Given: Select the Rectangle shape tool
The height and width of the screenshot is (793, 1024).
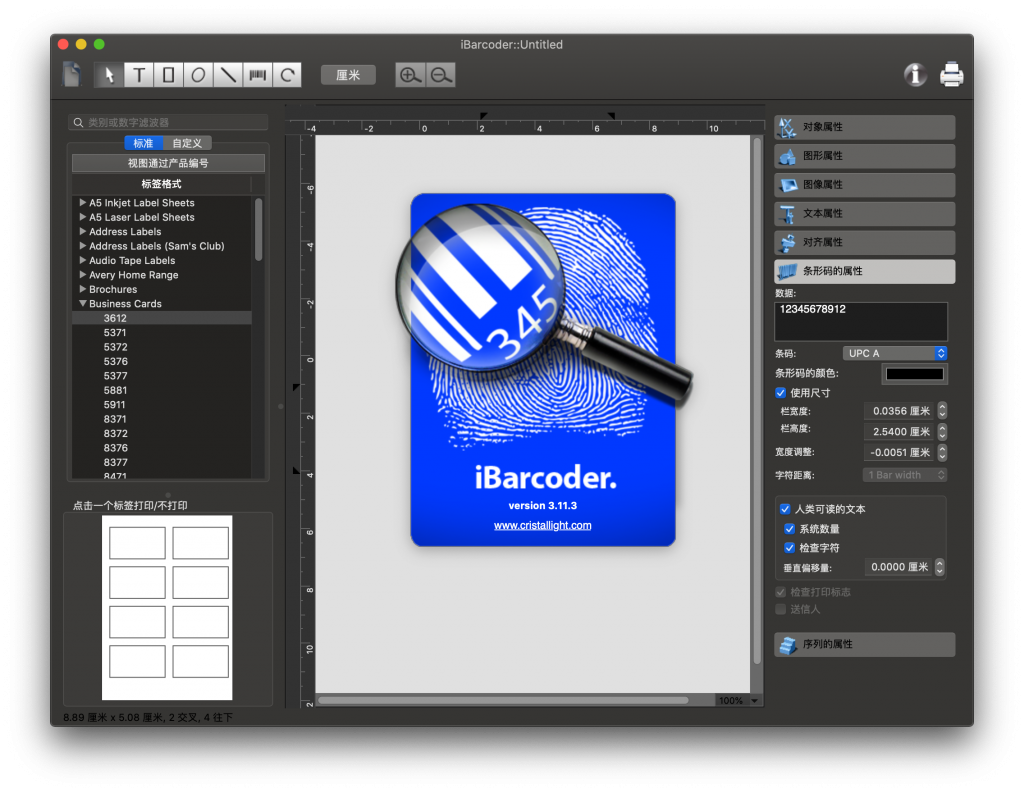Looking at the screenshot, I should [x=168, y=75].
